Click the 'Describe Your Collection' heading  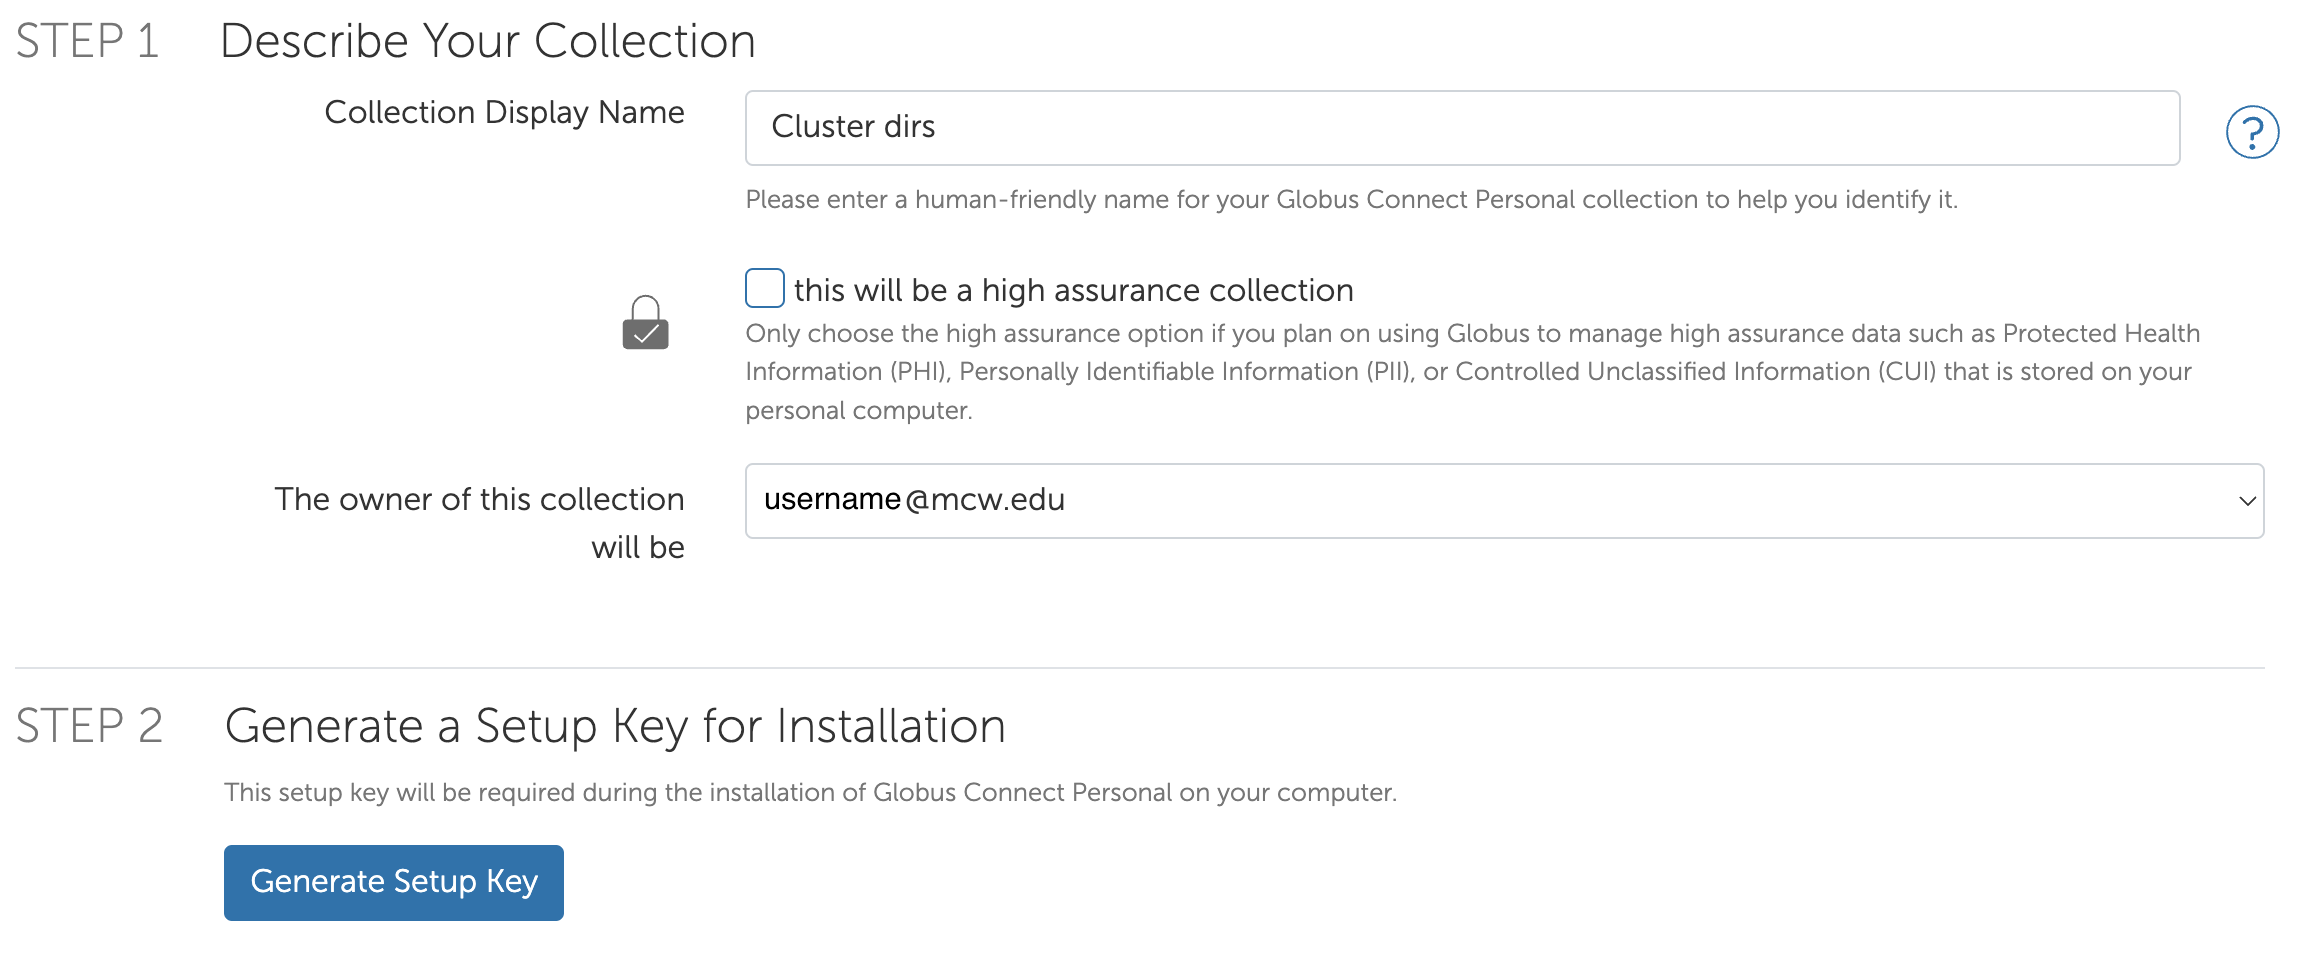point(487,41)
